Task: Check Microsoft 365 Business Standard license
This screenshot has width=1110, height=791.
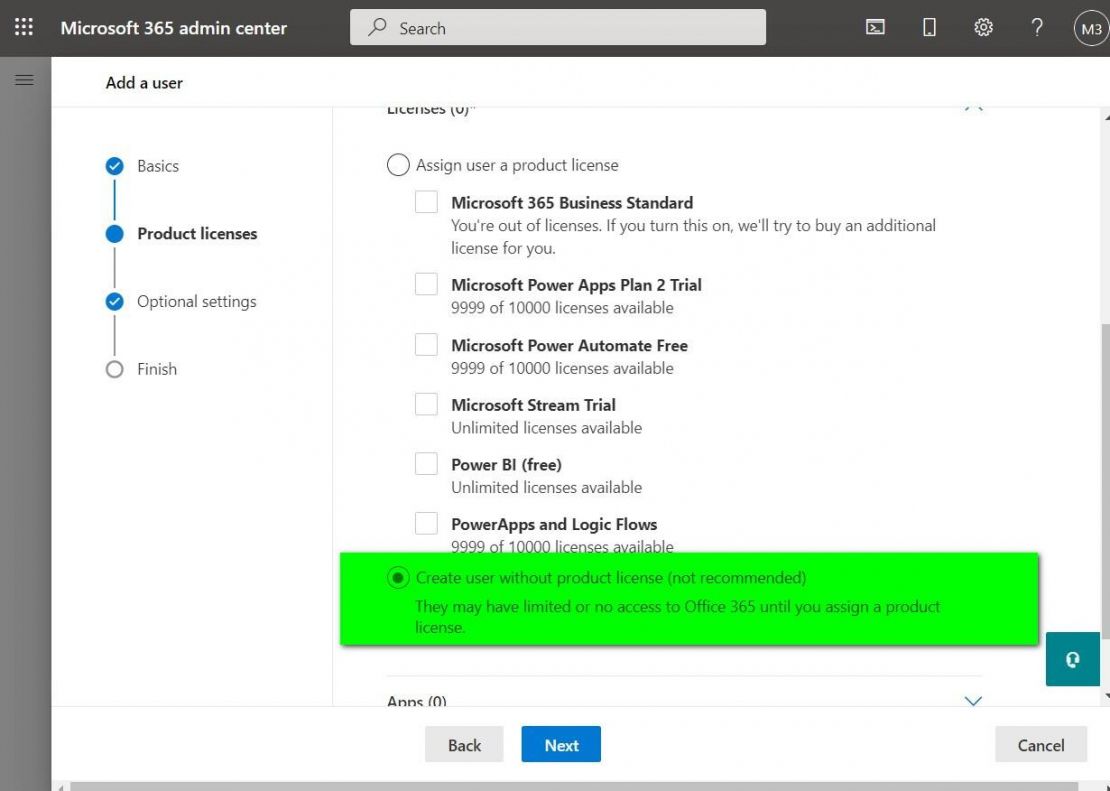Action: (427, 202)
